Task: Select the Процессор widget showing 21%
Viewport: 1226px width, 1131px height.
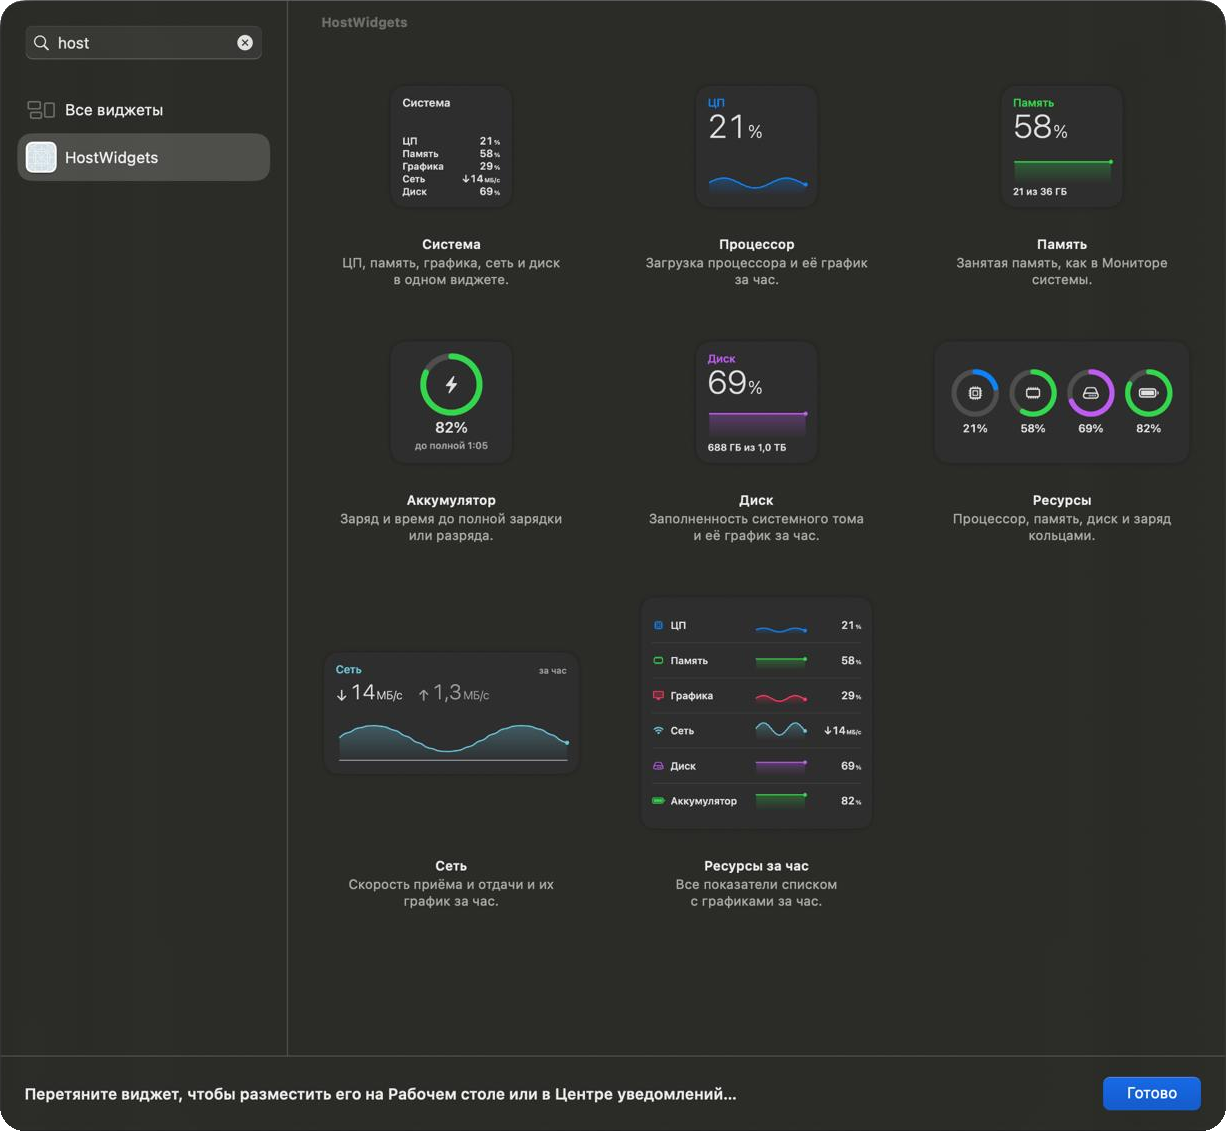Action: (x=756, y=147)
